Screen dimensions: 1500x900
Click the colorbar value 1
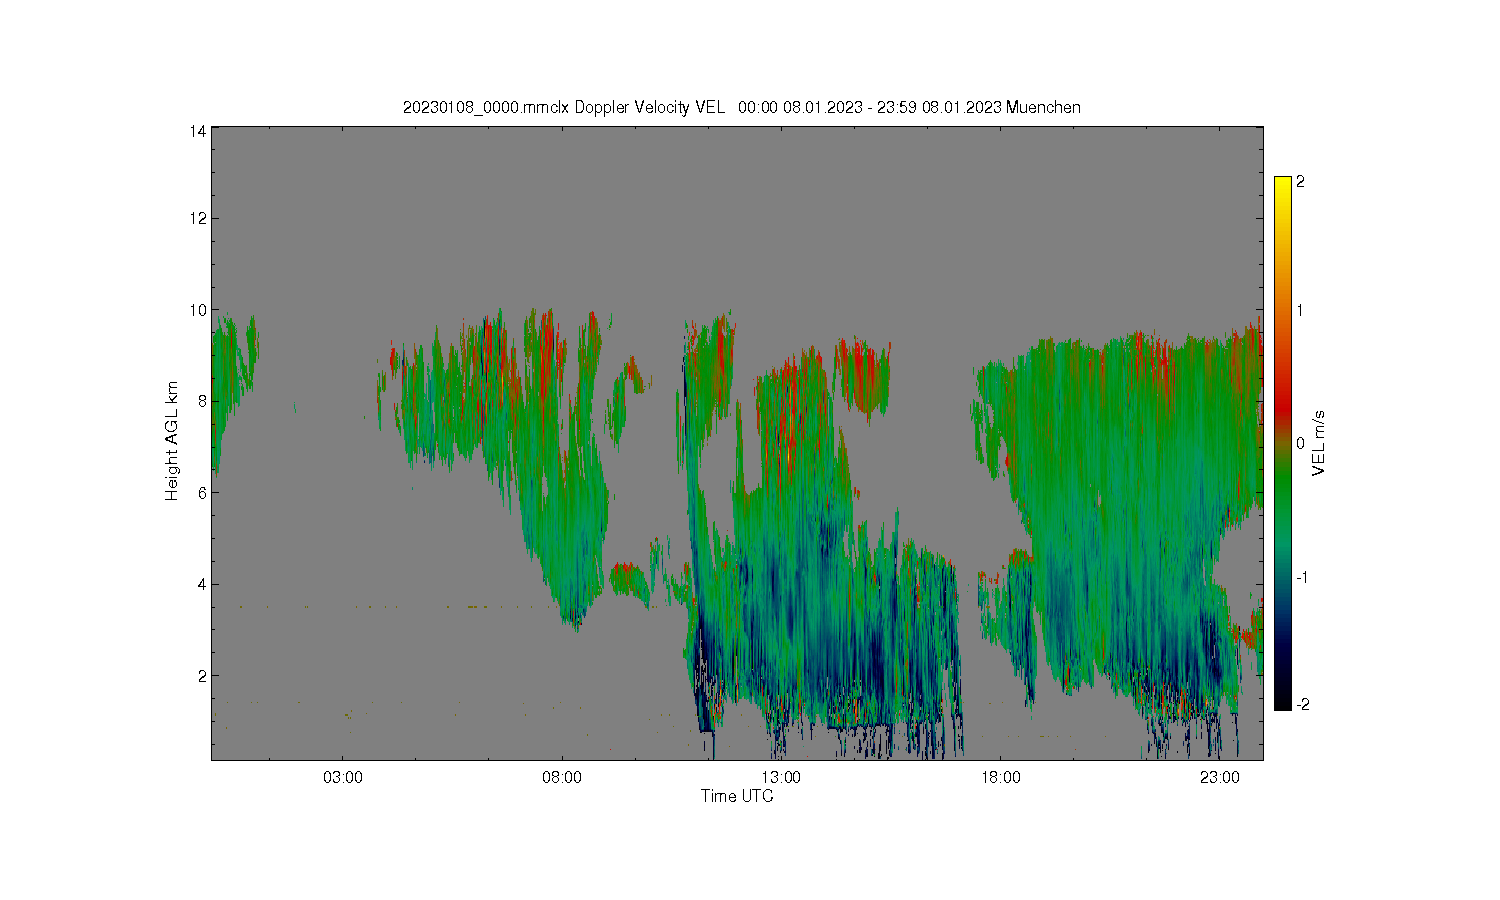pos(1300,310)
